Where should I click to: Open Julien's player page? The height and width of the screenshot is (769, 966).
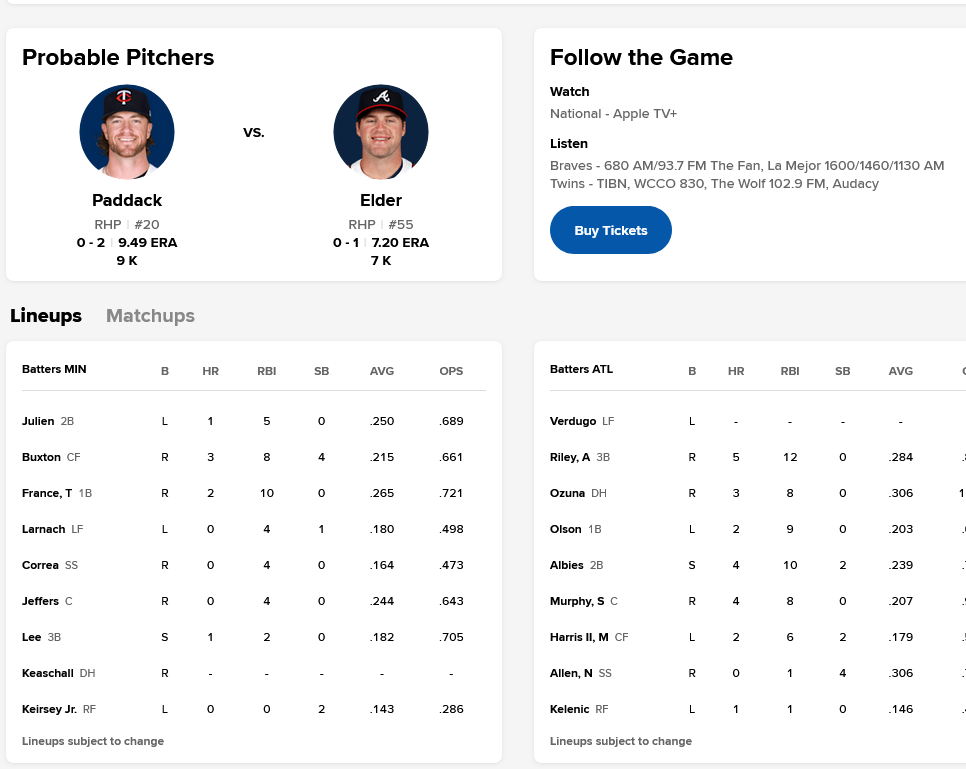coord(38,421)
